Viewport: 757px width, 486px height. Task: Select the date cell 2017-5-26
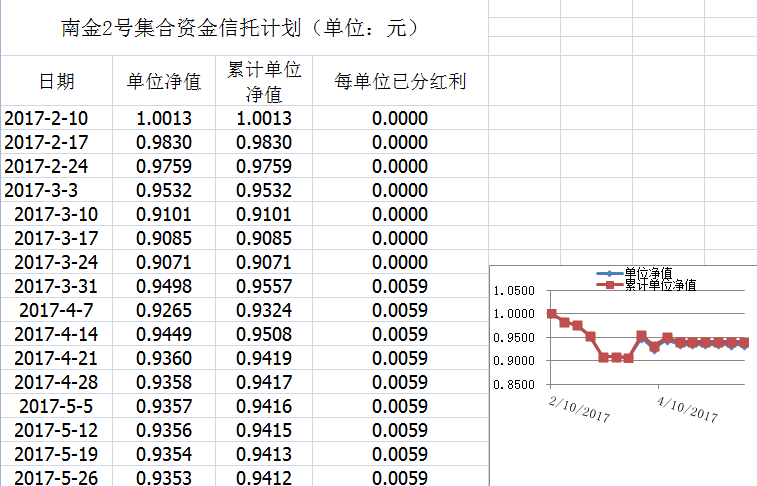click(57, 478)
